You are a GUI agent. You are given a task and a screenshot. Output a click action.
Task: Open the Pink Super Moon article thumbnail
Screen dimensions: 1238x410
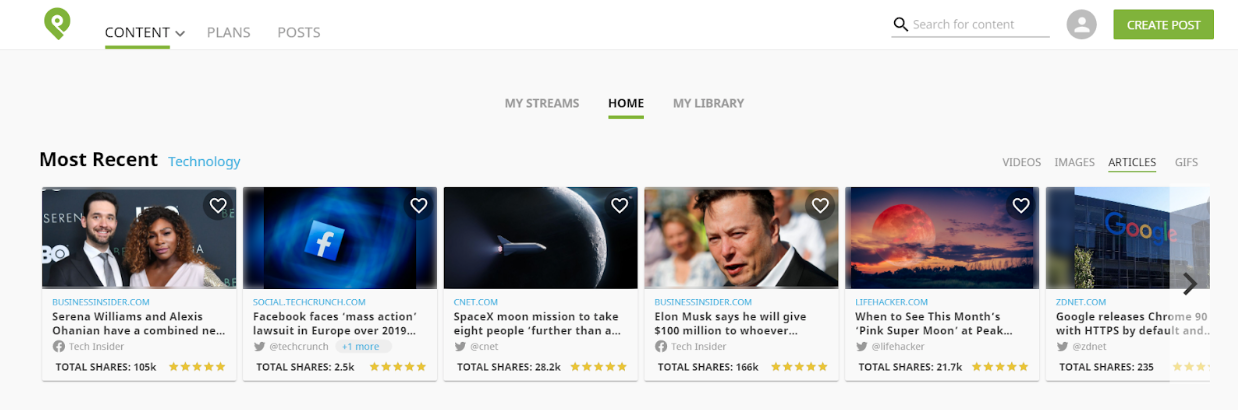[942, 238]
